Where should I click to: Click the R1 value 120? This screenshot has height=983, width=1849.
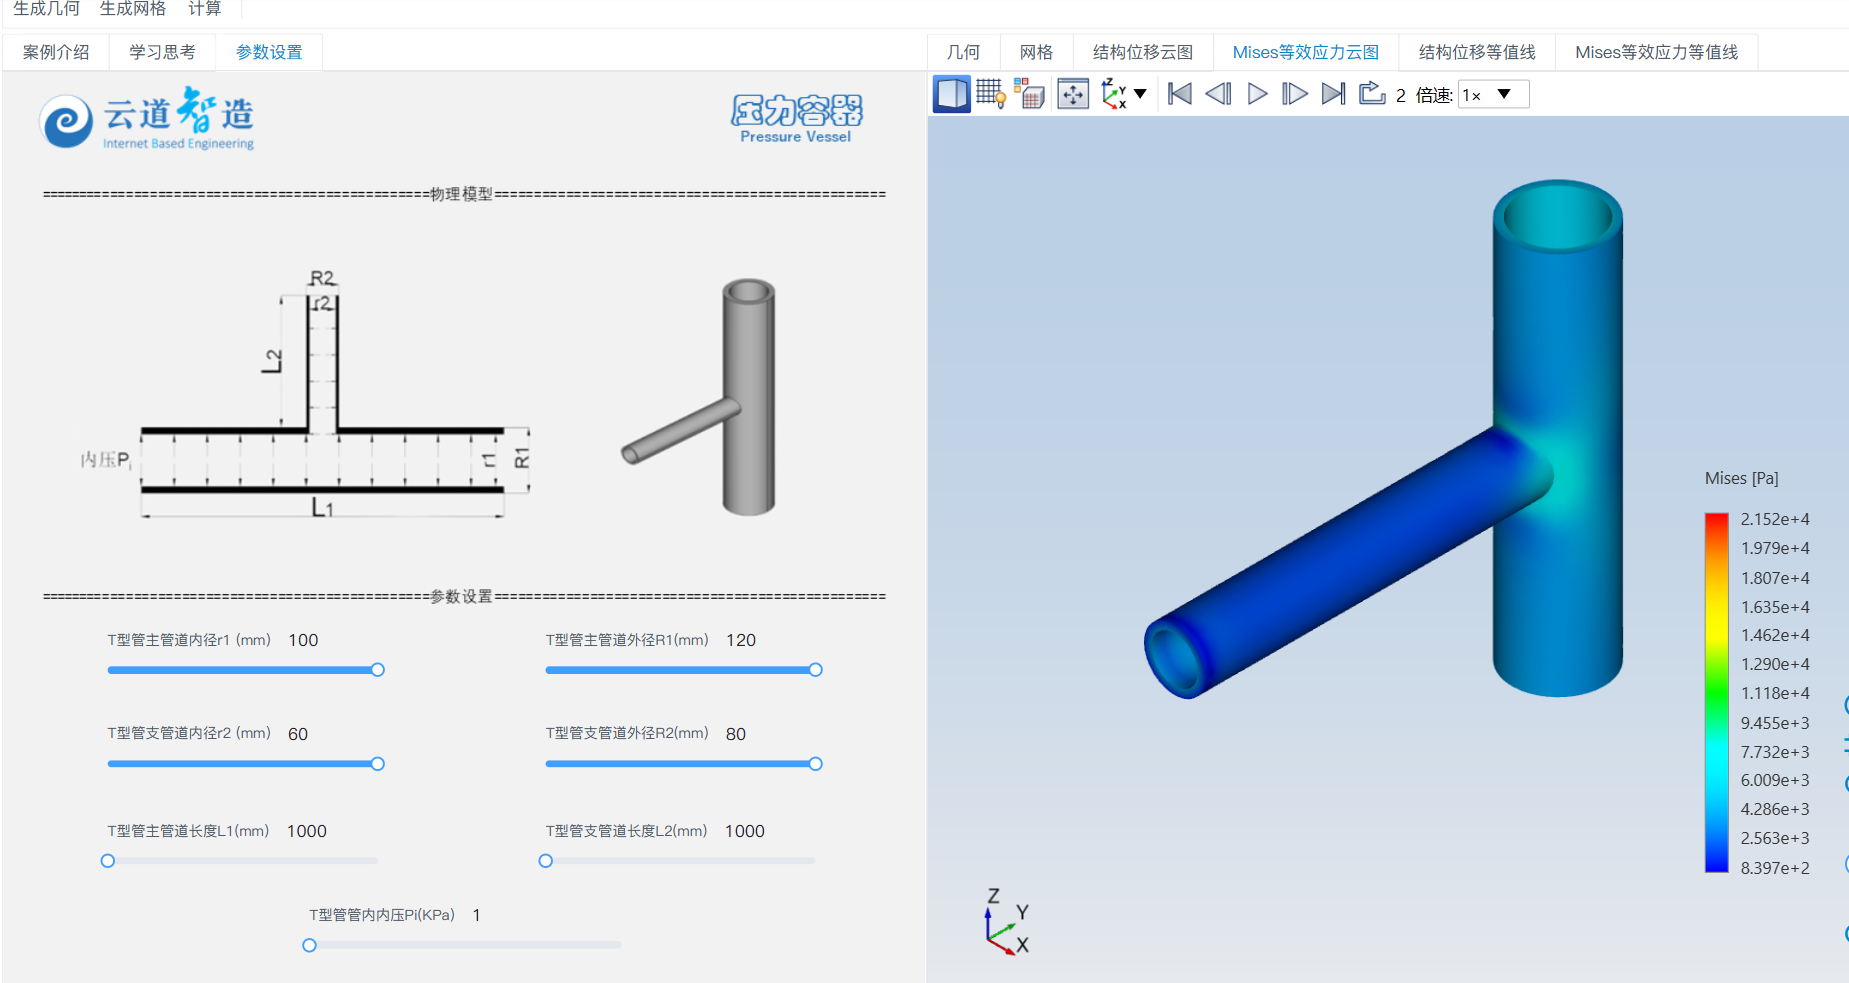pyautogui.click(x=741, y=640)
